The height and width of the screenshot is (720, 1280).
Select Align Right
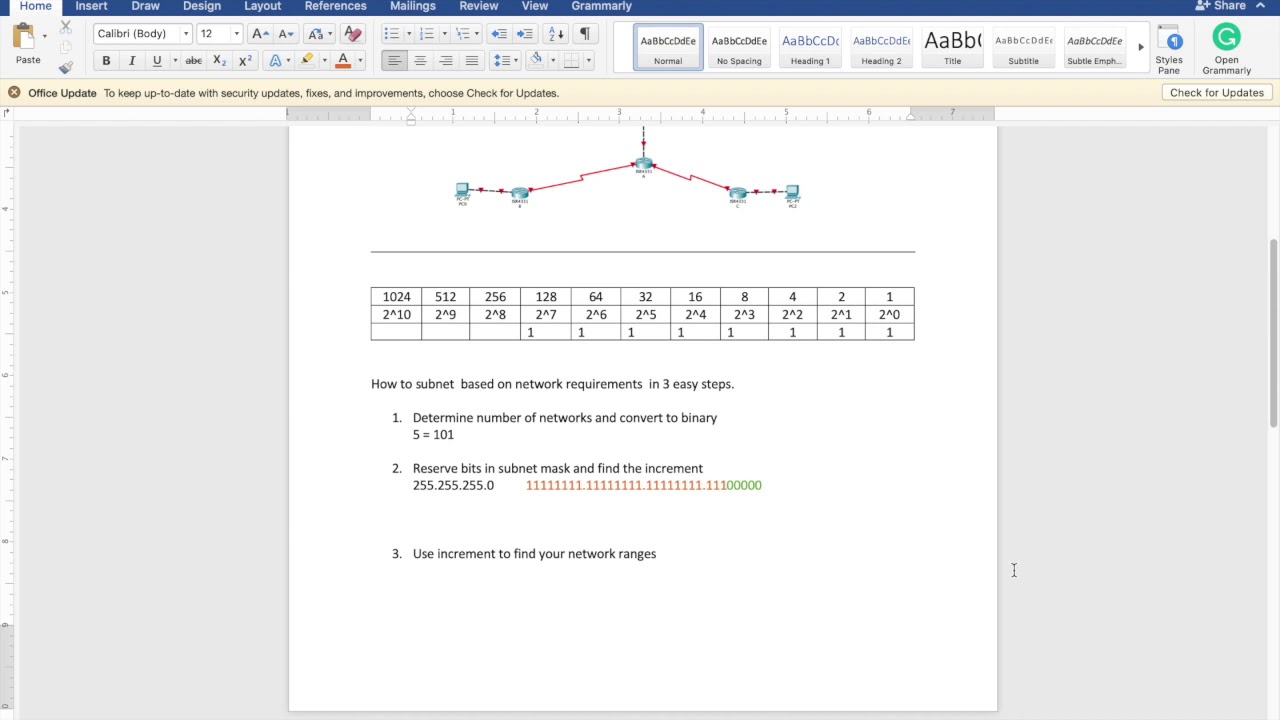[x=446, y=61]
